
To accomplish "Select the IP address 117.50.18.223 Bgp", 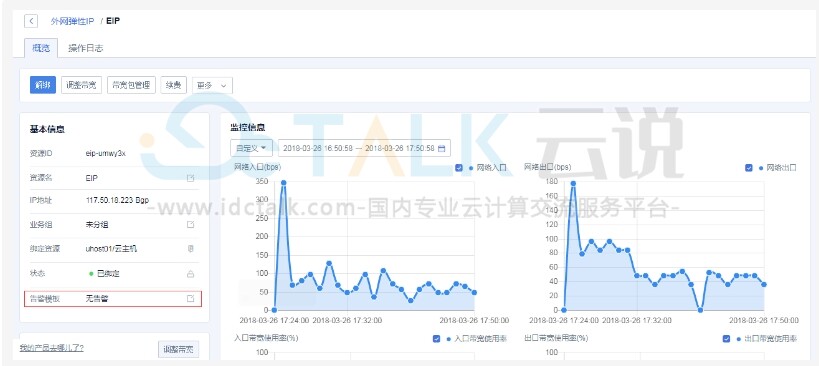I will pos(118,200).
